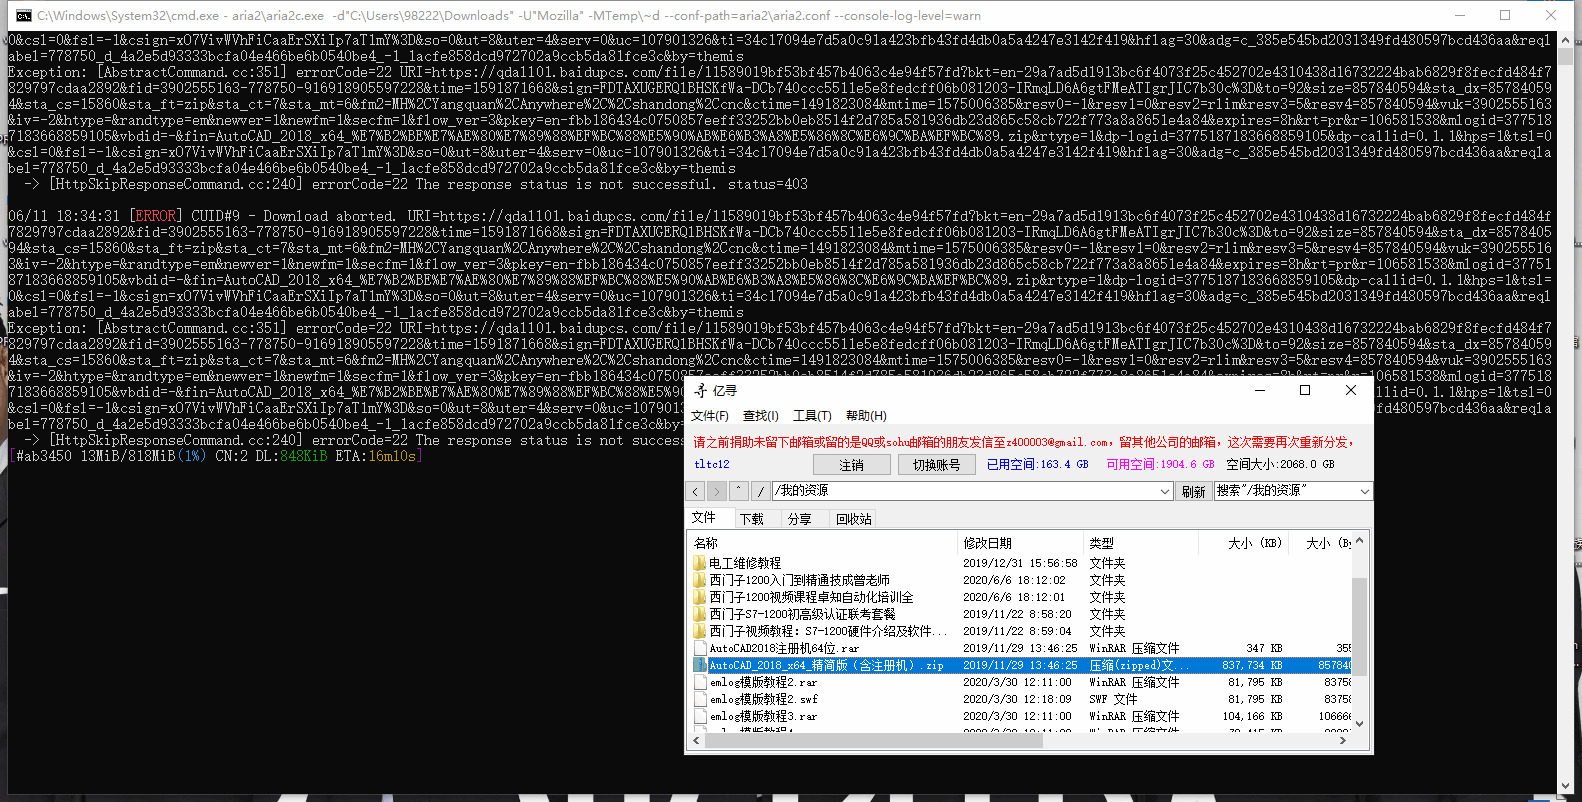Sort by the 修改日期 column header
The width and height of the screenshot is (1582, 802).
click(x=1020, y=543)
